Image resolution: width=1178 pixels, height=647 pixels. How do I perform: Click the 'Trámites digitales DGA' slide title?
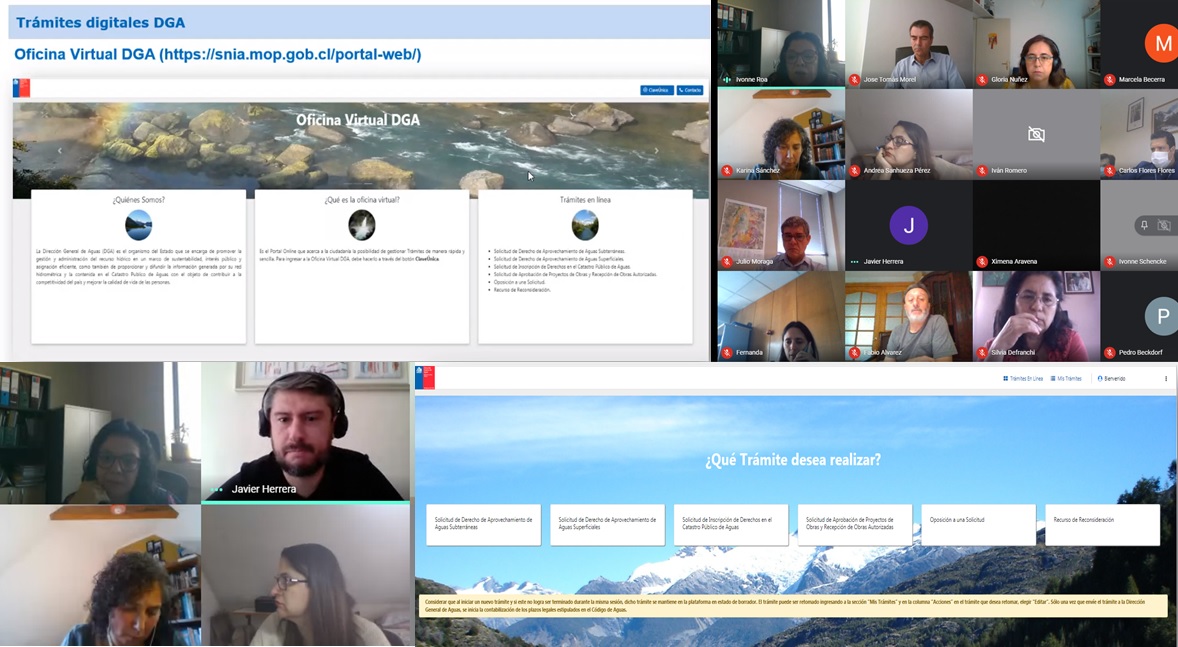[x=101, y=23]
